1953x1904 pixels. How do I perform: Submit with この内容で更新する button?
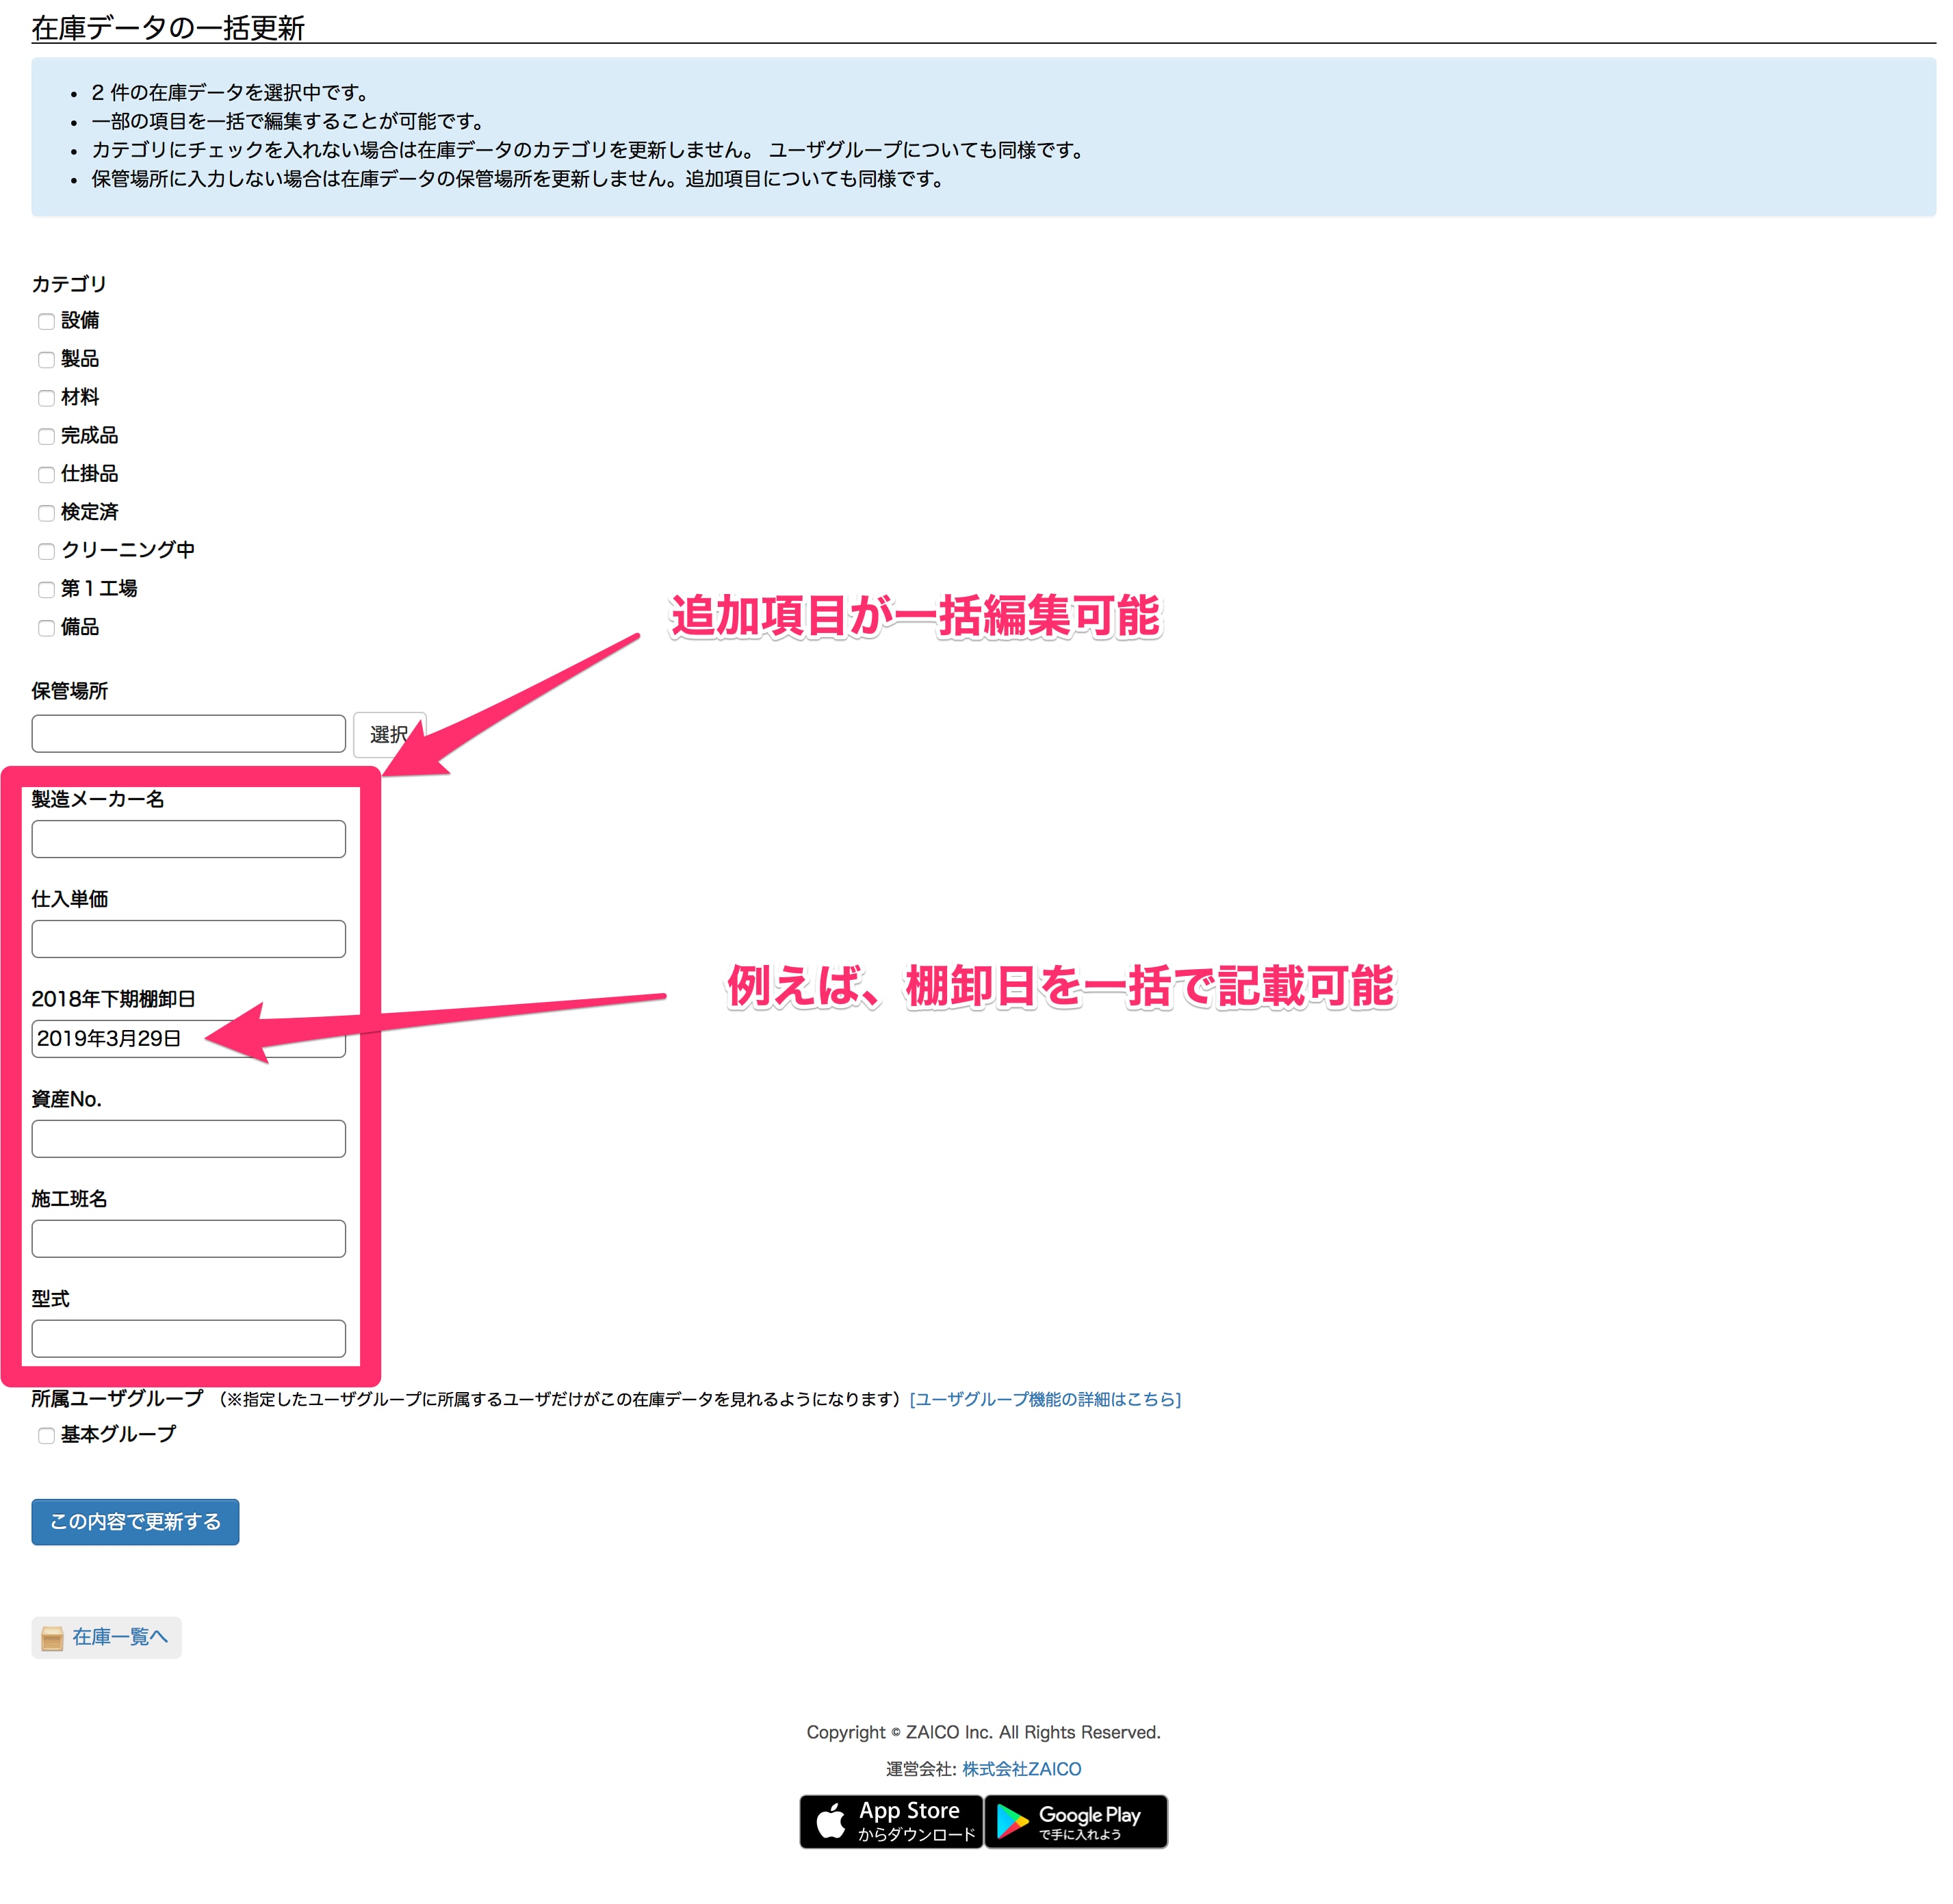[135, 1522]
